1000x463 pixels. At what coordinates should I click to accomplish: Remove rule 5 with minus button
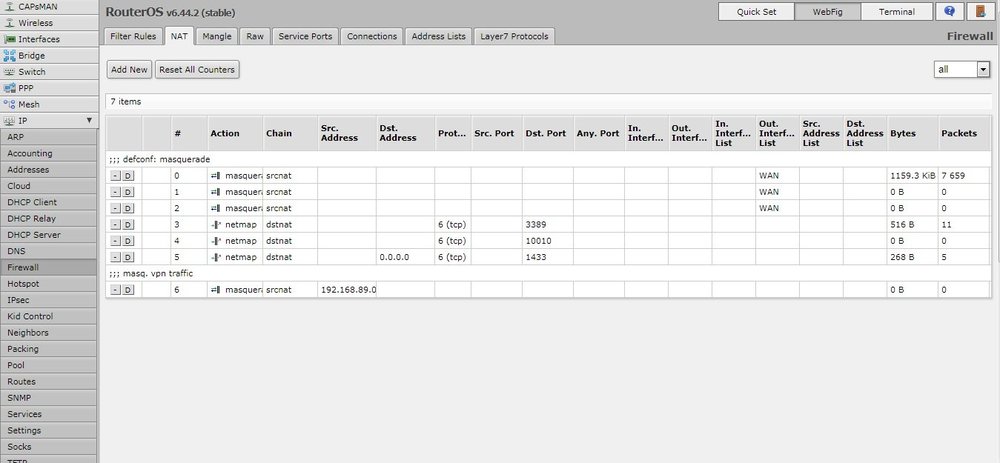tap(115, 257)
